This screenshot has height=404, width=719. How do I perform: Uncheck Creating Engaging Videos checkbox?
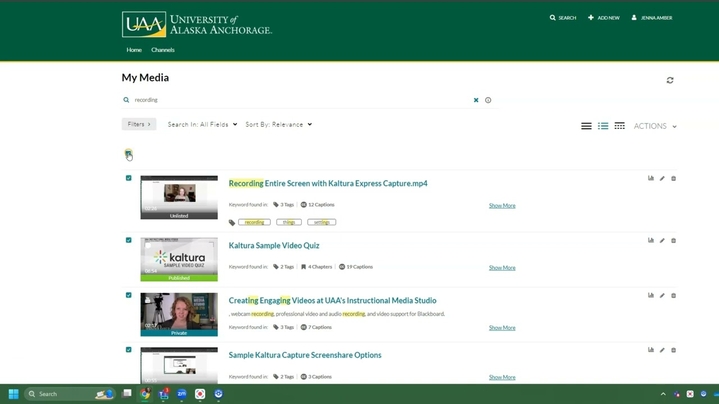(x=128, y=295)
